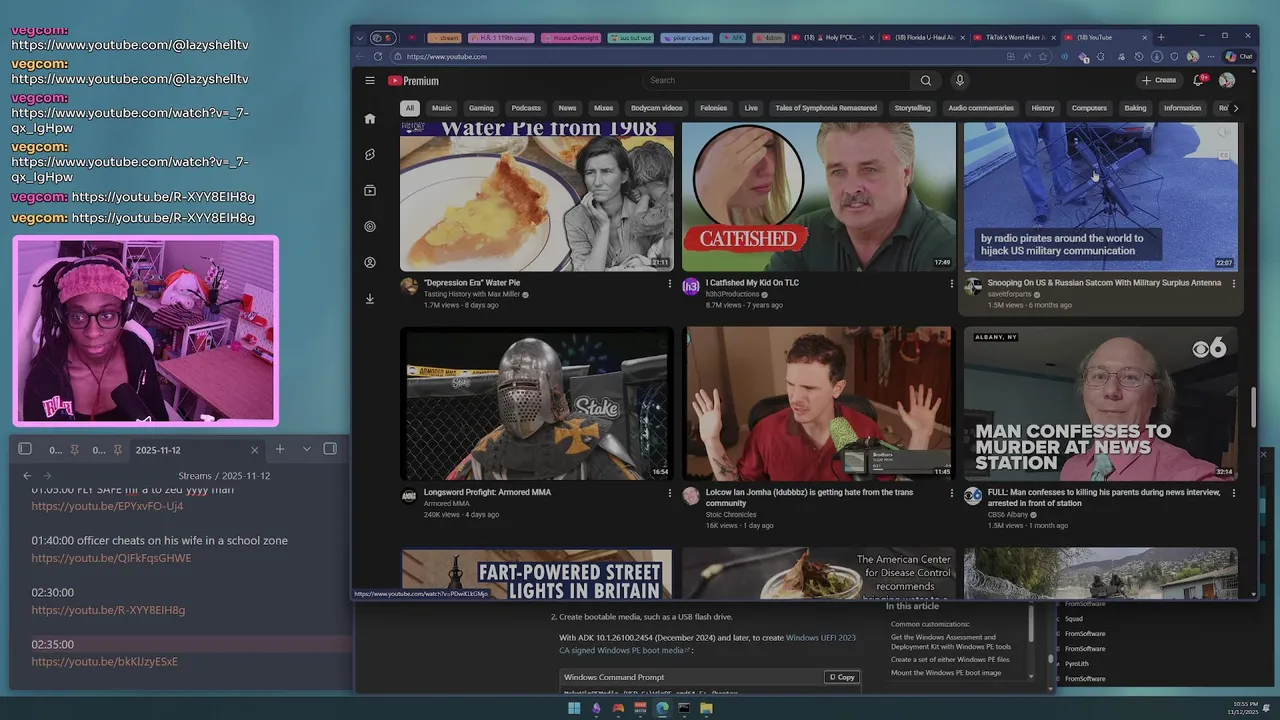1280x720 pixels.
Task: Select the Bodycam videos chip
Action: click(x=657, y=108)
